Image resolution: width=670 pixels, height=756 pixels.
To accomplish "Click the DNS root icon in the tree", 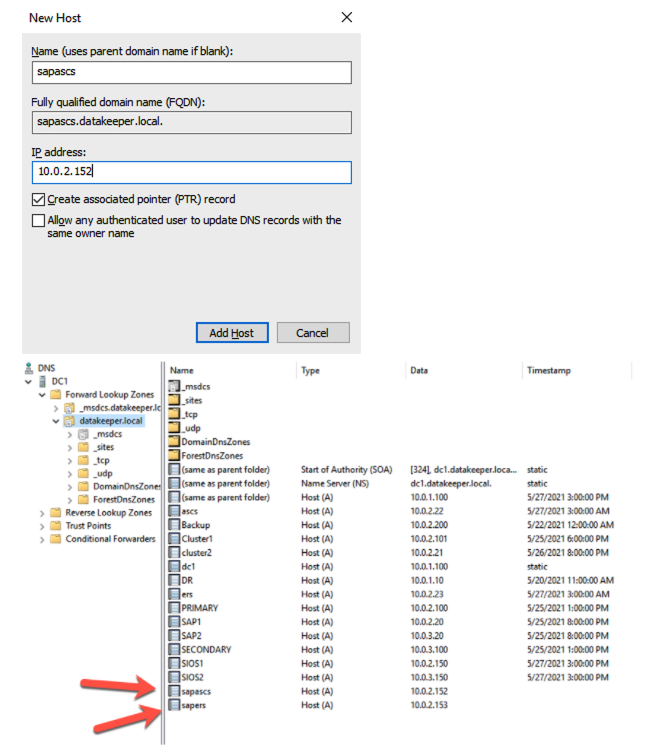I will click(29, 368).
